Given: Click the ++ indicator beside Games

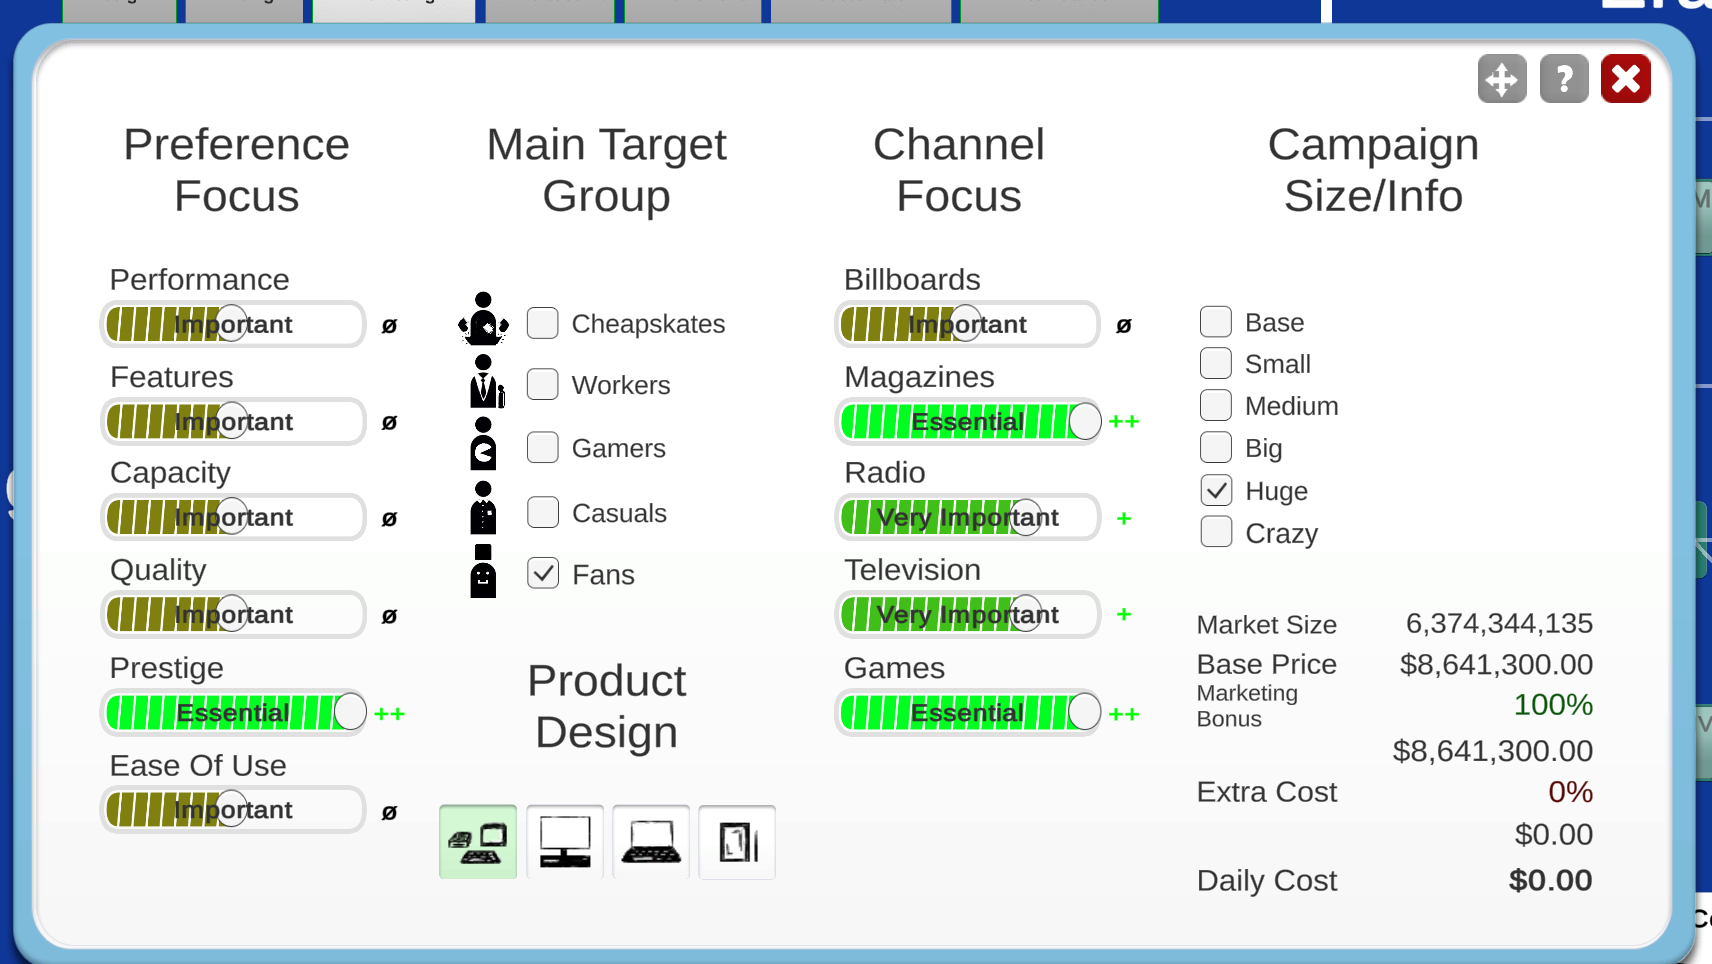Looking at the screenshot, I should pyautogui.click(x=1124, y=714).
